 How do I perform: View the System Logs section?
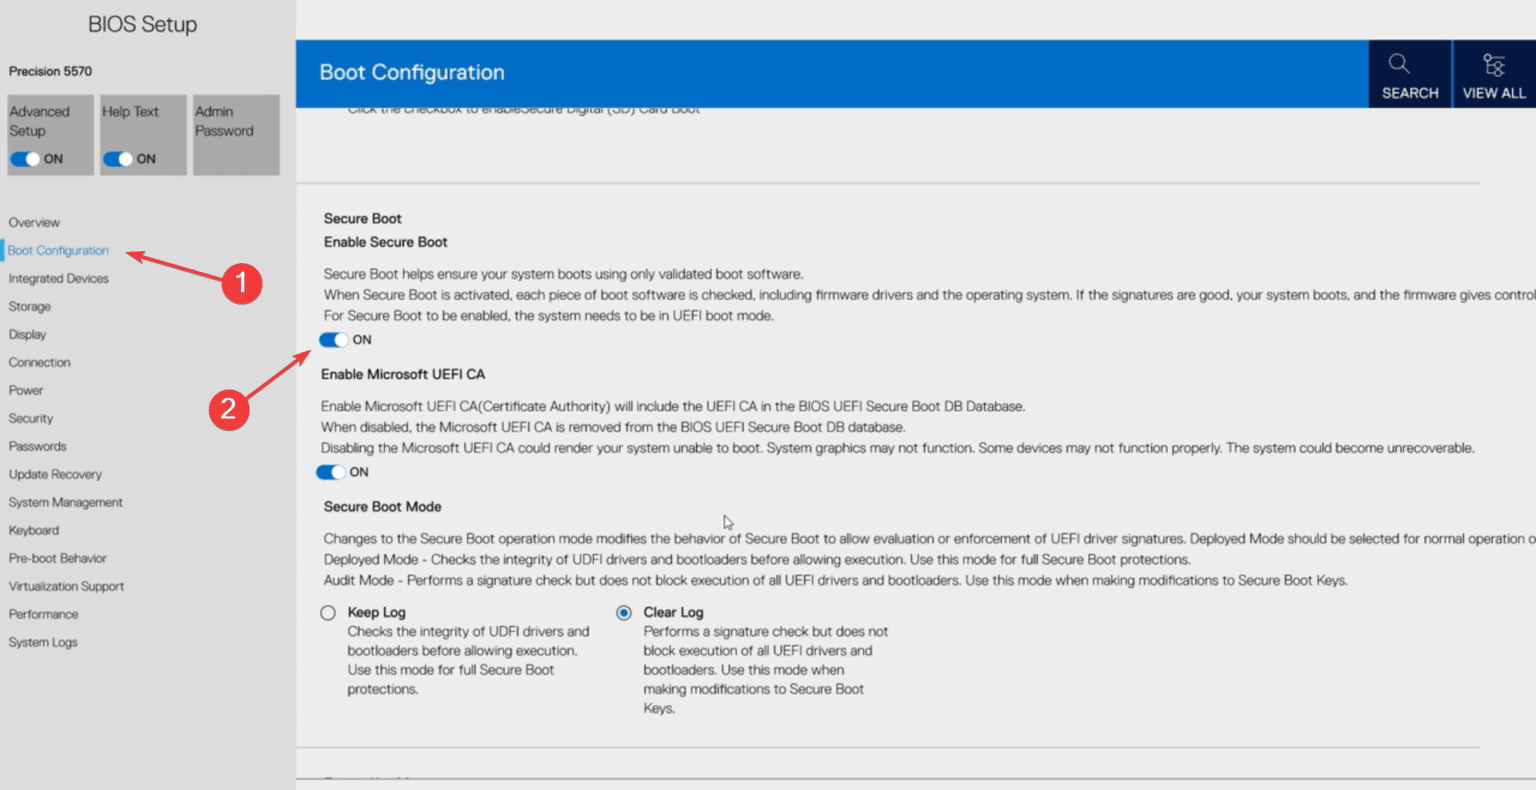coord(42,642)
